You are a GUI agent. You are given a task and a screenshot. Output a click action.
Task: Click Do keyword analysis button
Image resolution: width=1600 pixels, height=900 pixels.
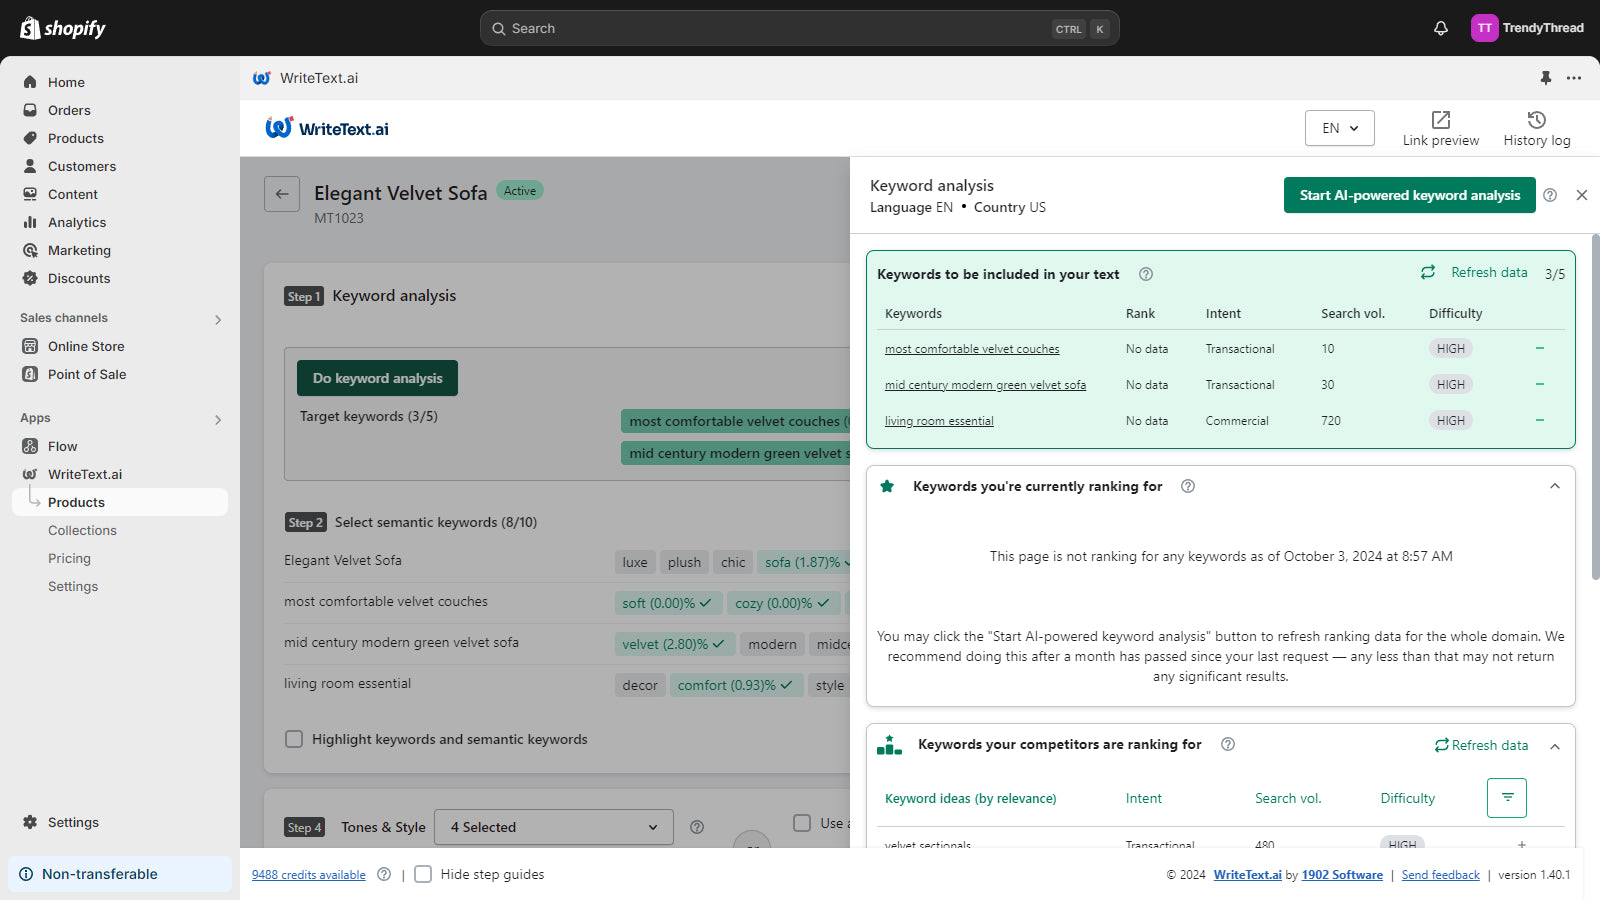tap(377, 378)
